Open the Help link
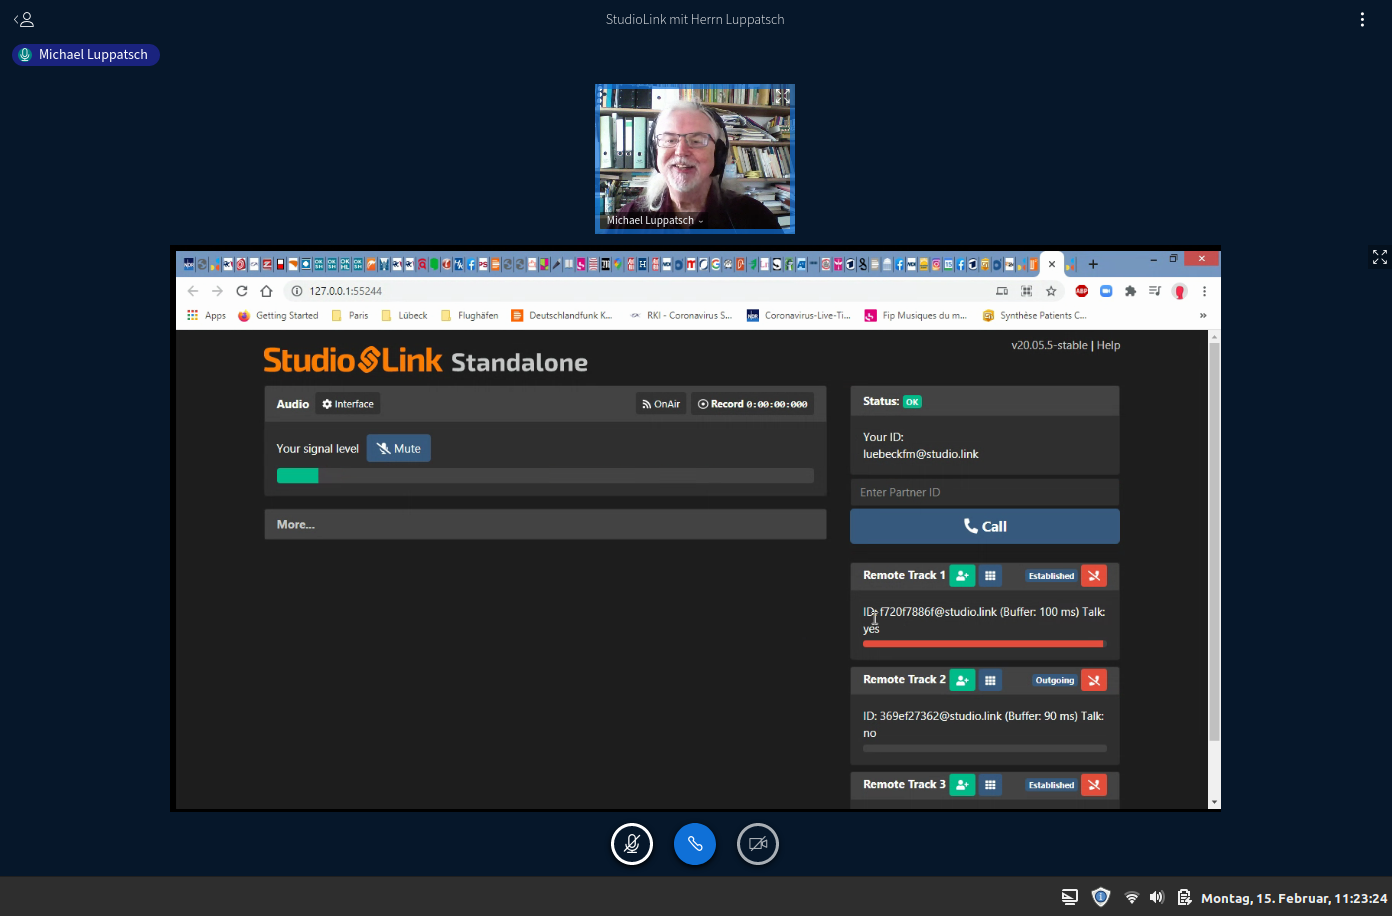Screen dimensions: 1392x916 pyautogui.click(x=1108, y=345)
